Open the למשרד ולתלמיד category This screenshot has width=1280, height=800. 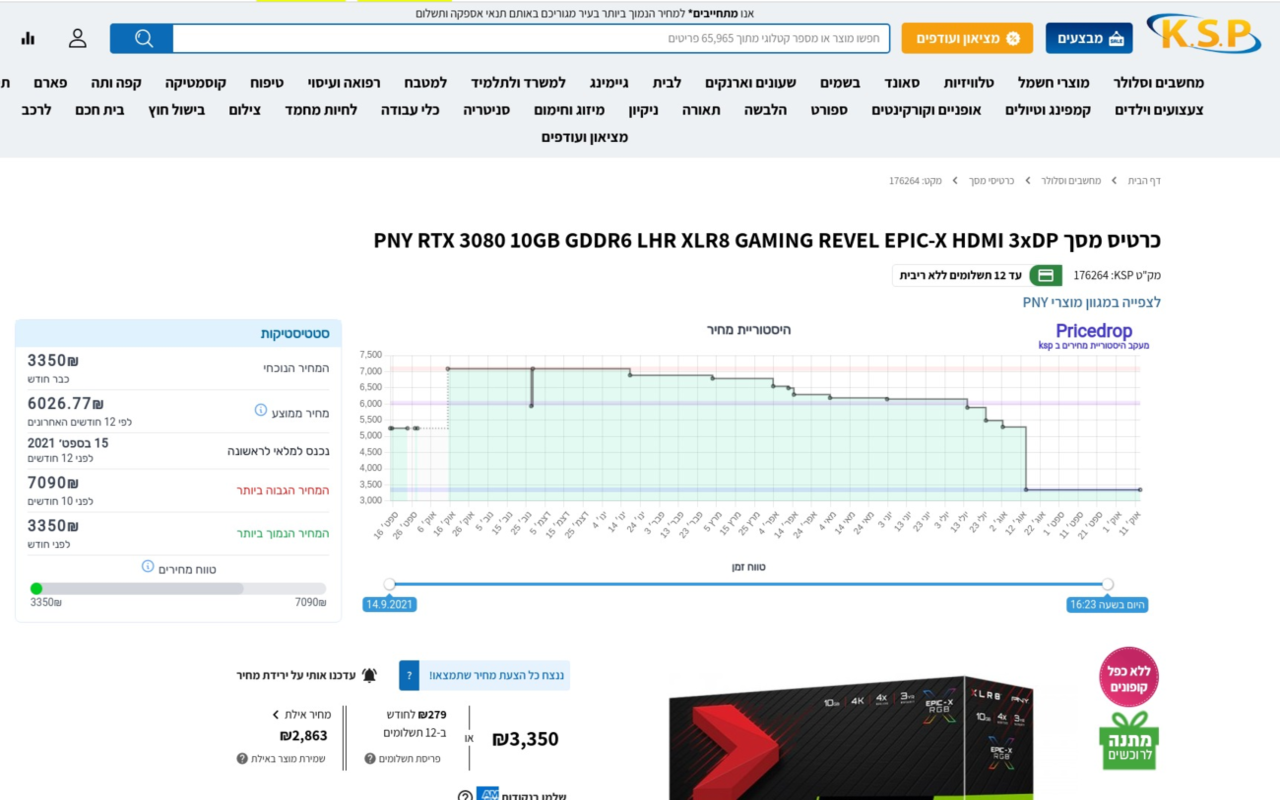(x=518, y=83)
